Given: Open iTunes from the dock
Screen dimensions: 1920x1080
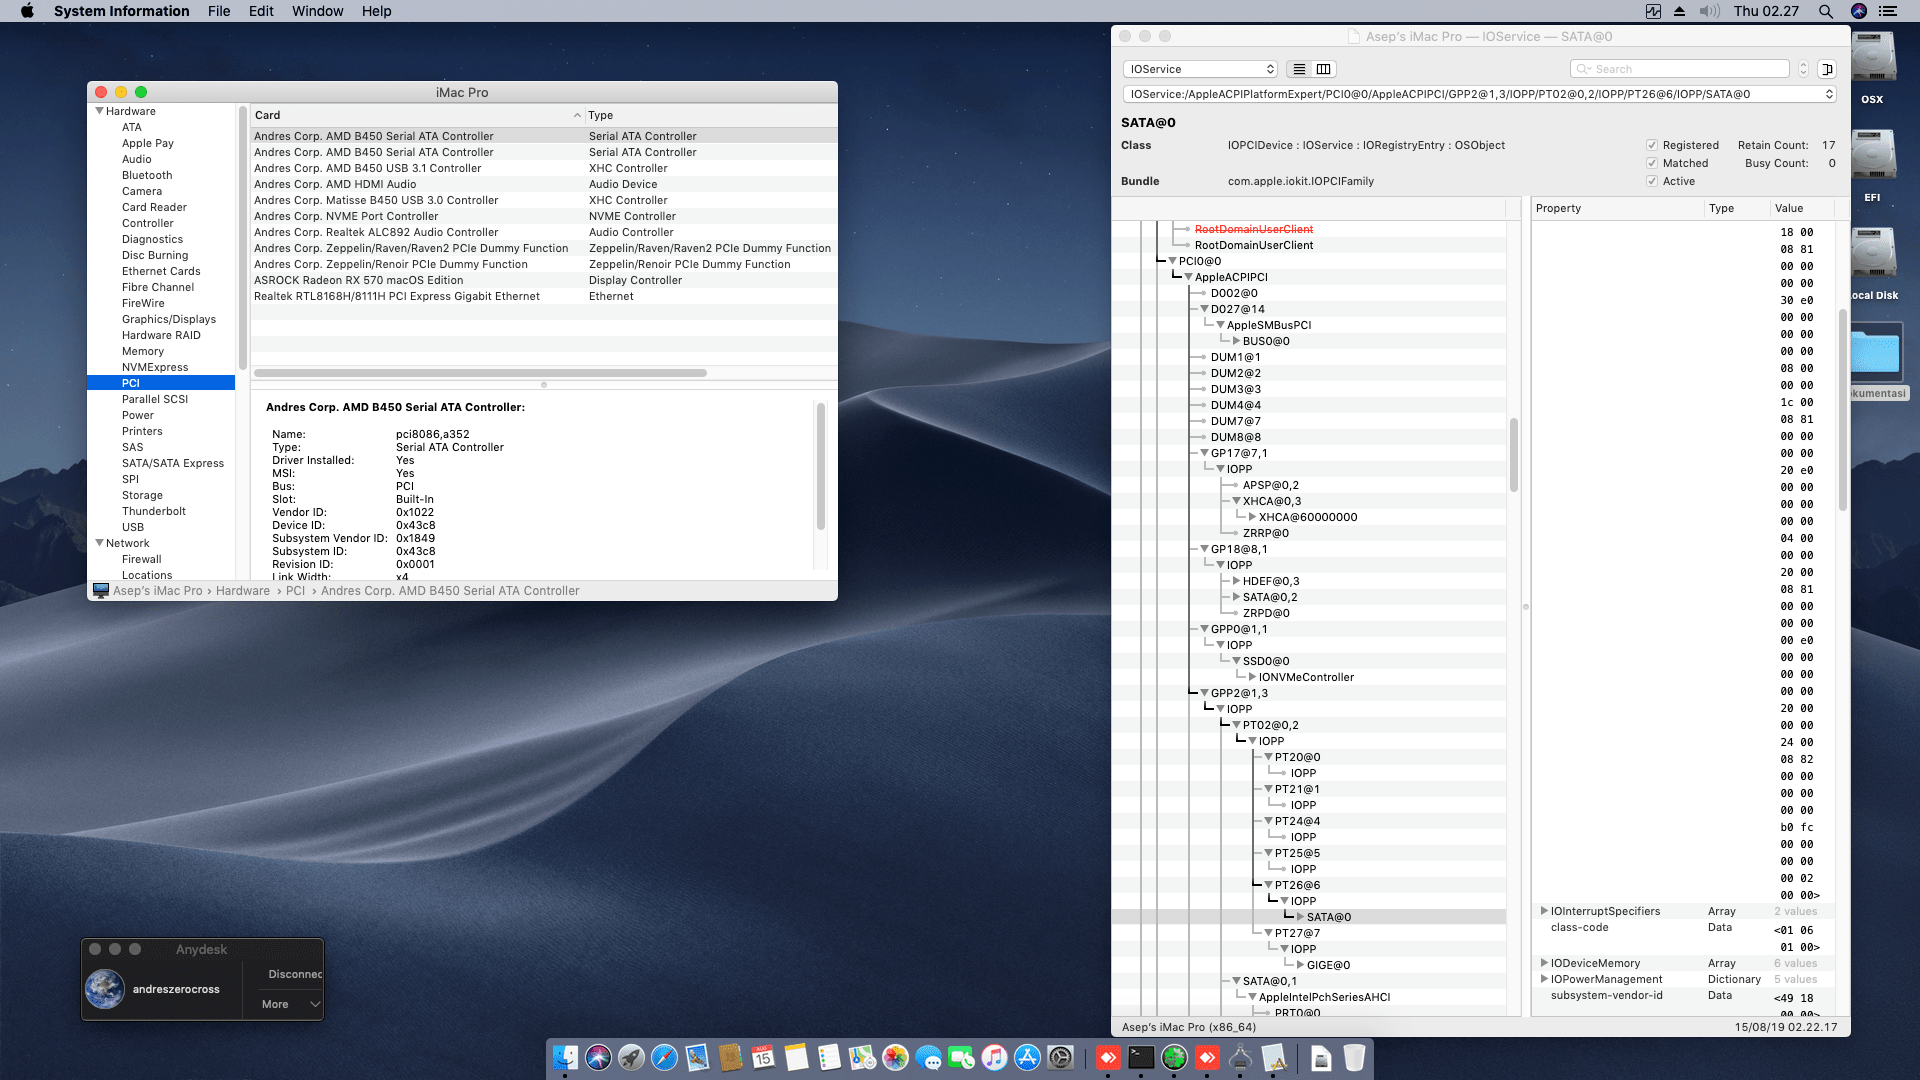Looking at the screenshot, I should coord(994,1057).
